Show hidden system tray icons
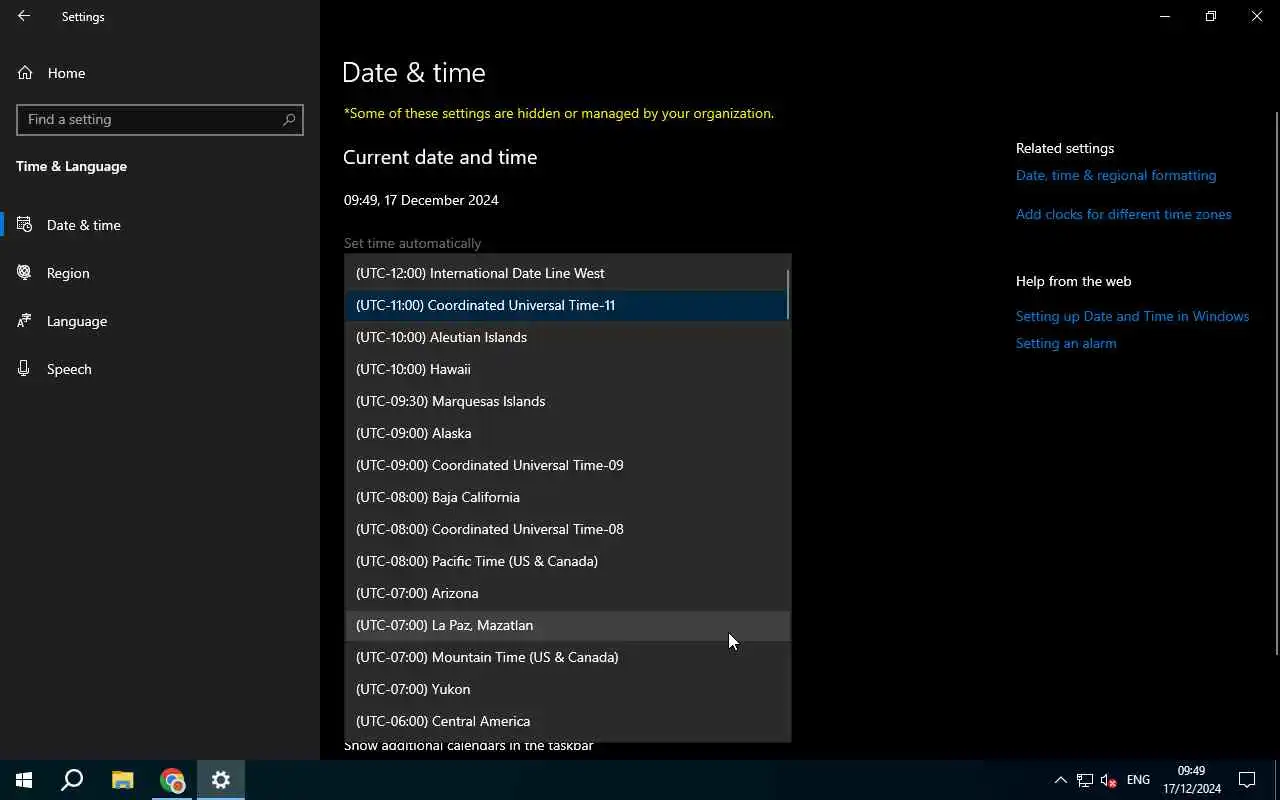Viewport: 1280px width, 800px height. (1060, 780)
